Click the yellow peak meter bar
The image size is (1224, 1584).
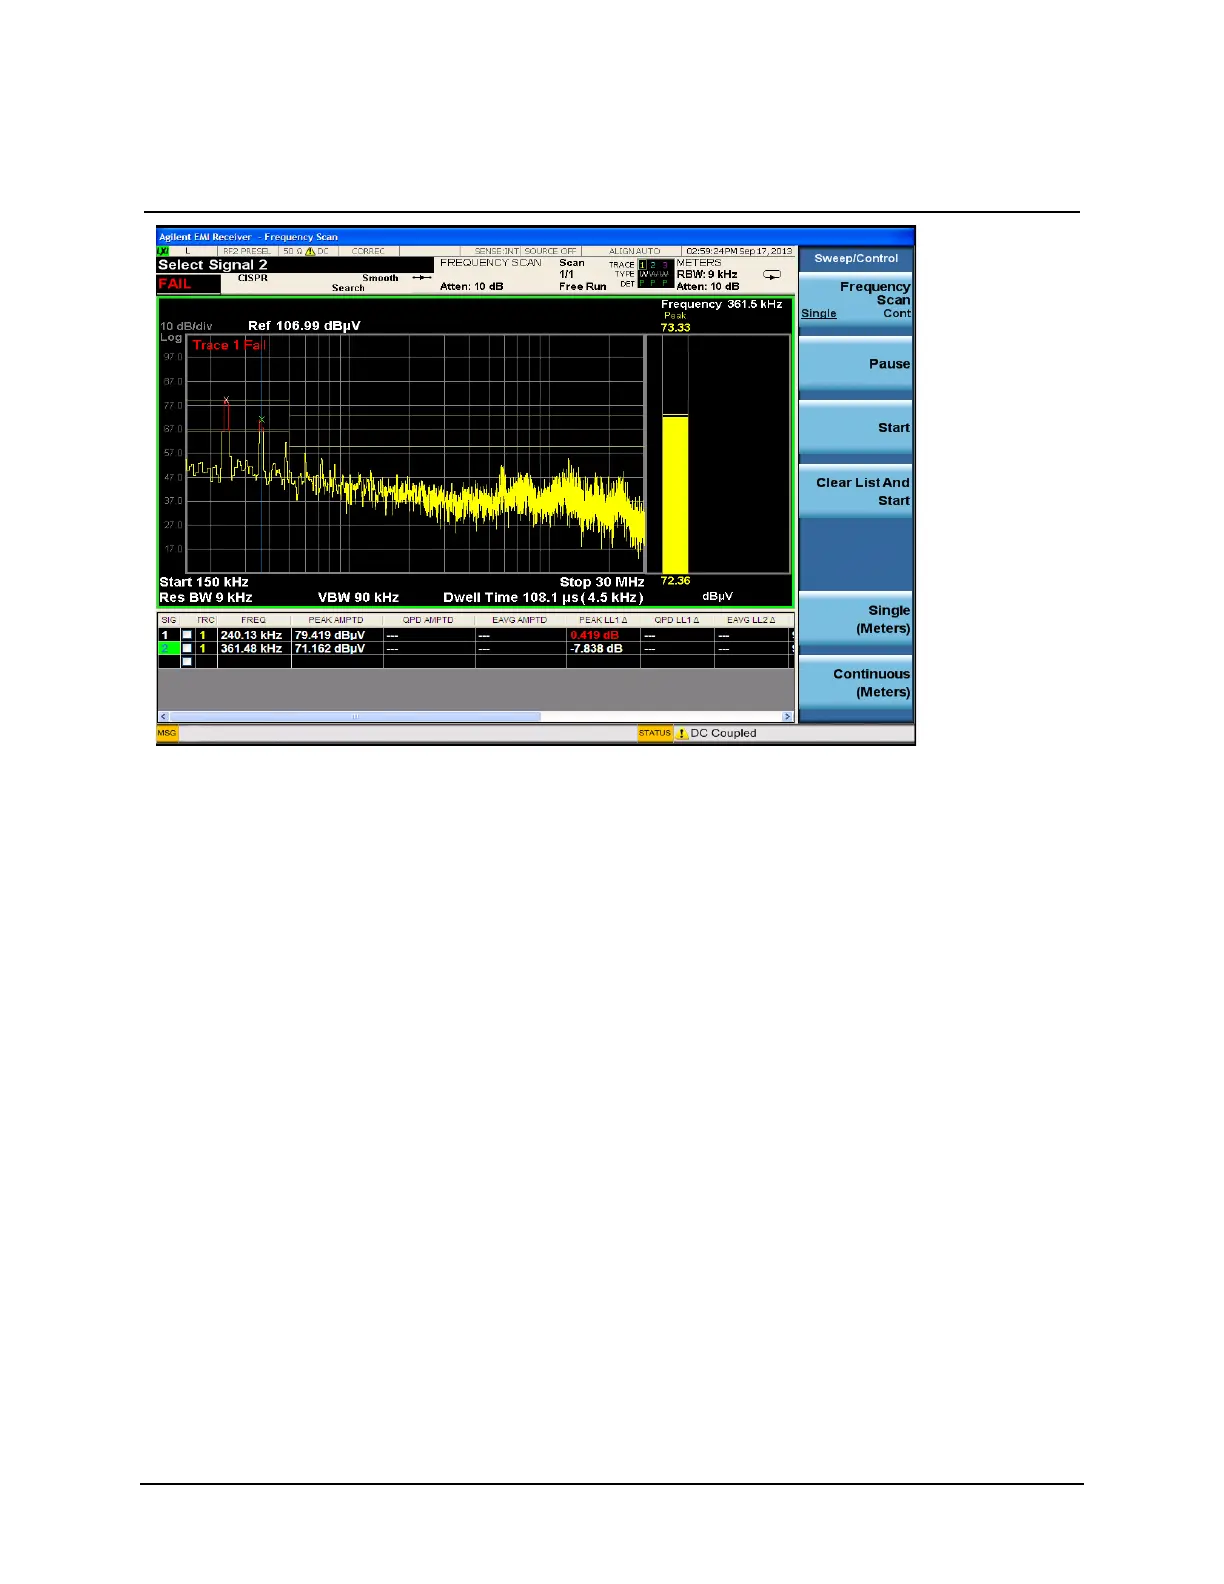[675, 493]
